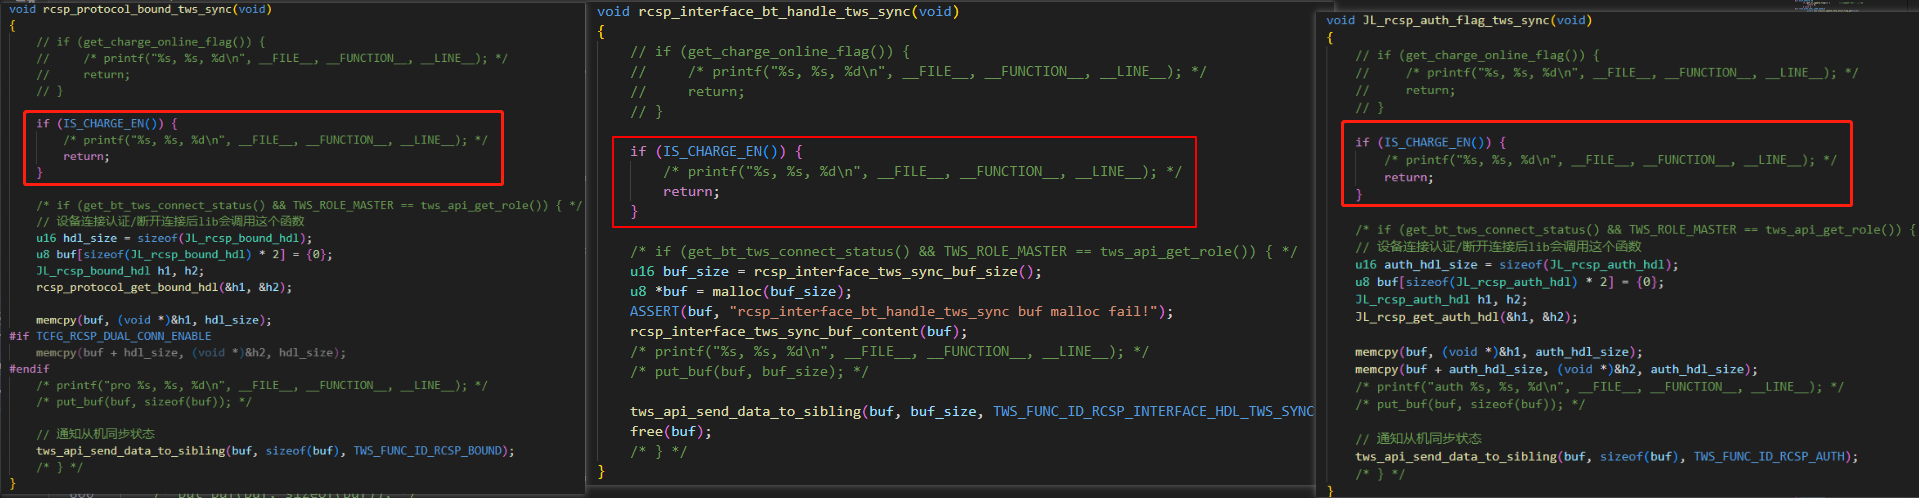The image size is (1919, 498).
Task: Click 'memcpy(buf + hdl_size, (void *)&h2, hdl_size)' line
Action: 191,352
